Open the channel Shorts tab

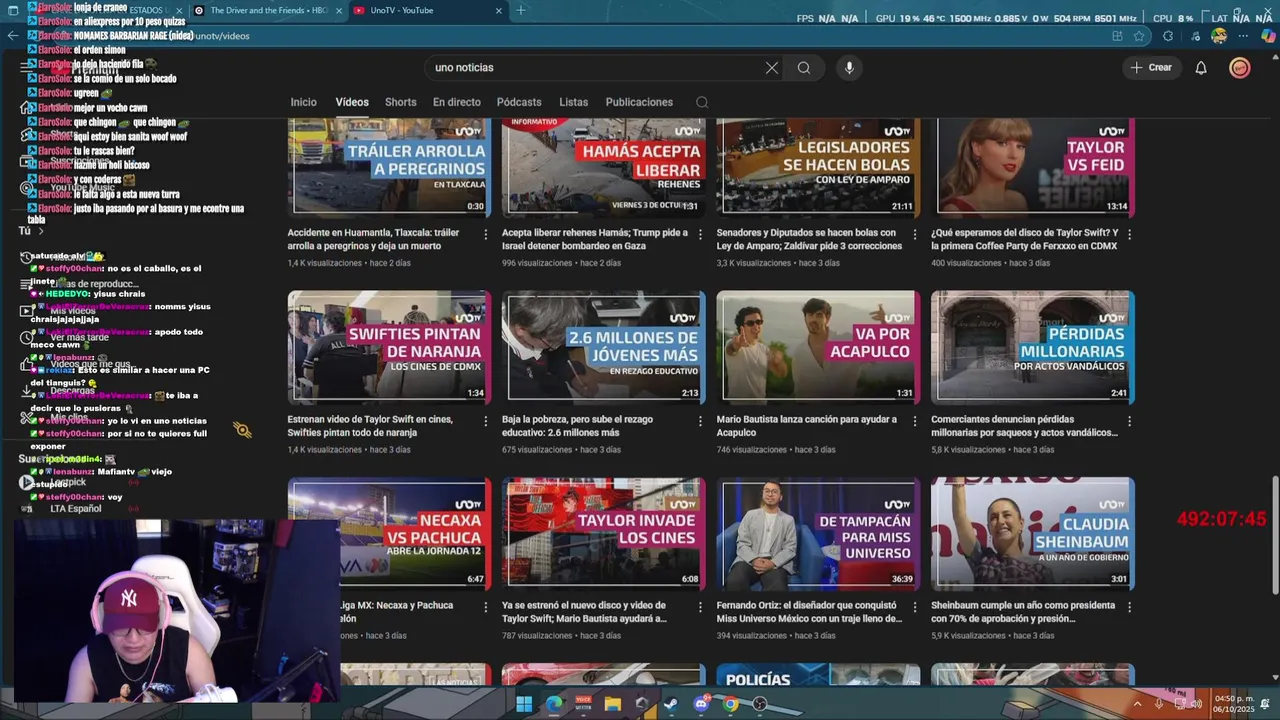[x=400, y=102]
